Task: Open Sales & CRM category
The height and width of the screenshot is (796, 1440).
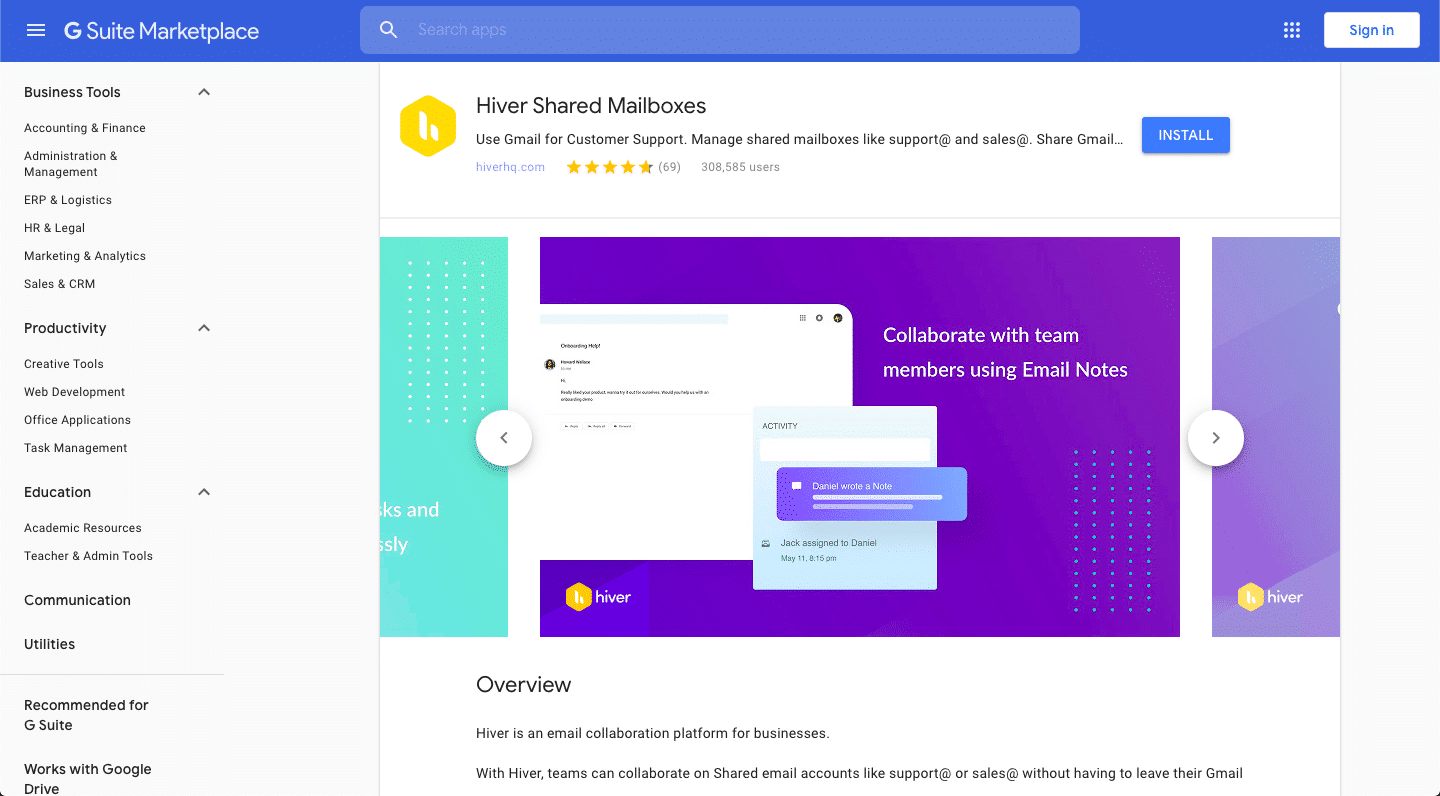Action: pos(60,284)
